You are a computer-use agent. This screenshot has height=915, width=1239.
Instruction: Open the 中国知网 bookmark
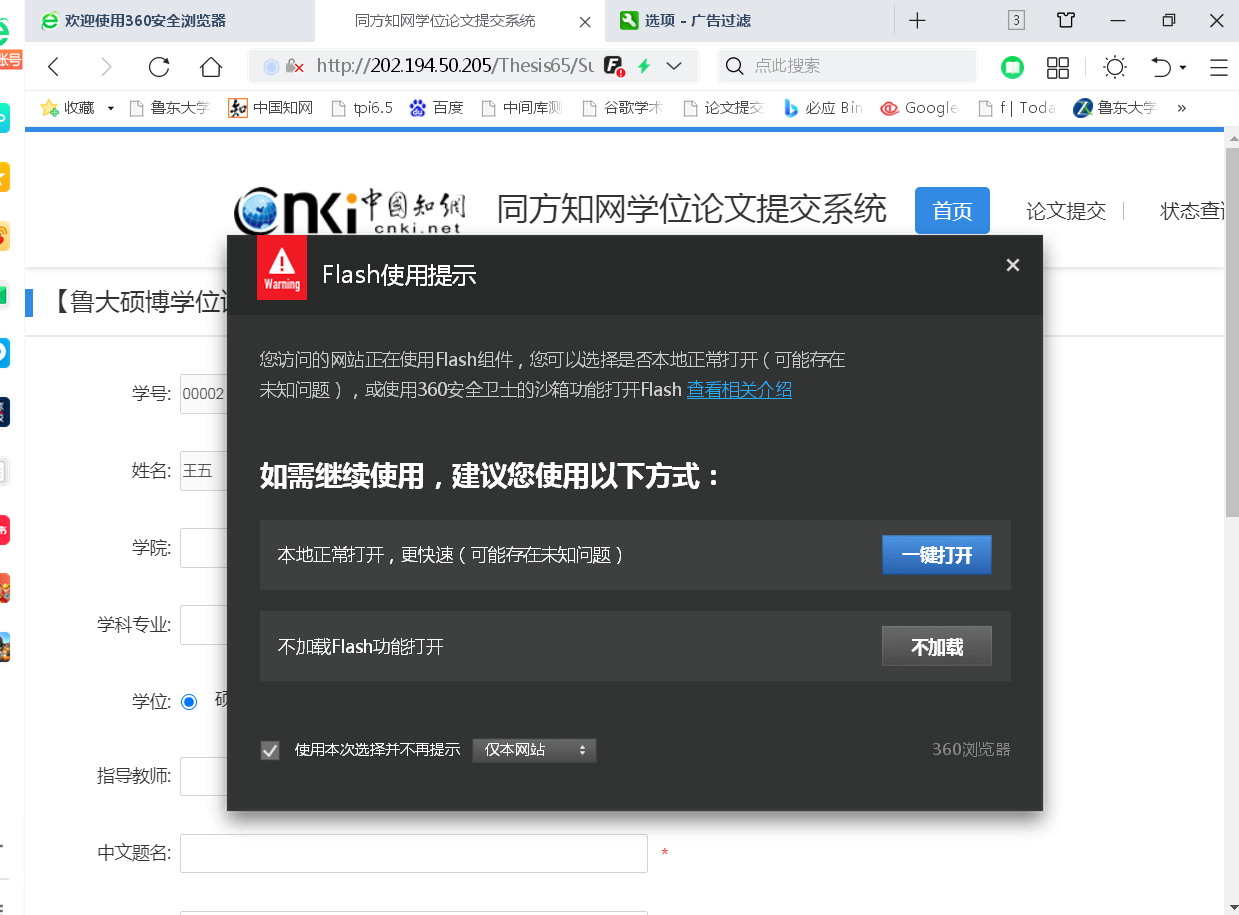(270, 108)
